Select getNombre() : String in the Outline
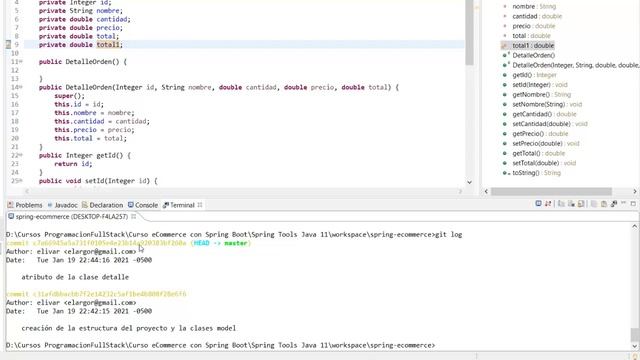The height and width of the screenshot is (360, 640). [x=542, y=95]
